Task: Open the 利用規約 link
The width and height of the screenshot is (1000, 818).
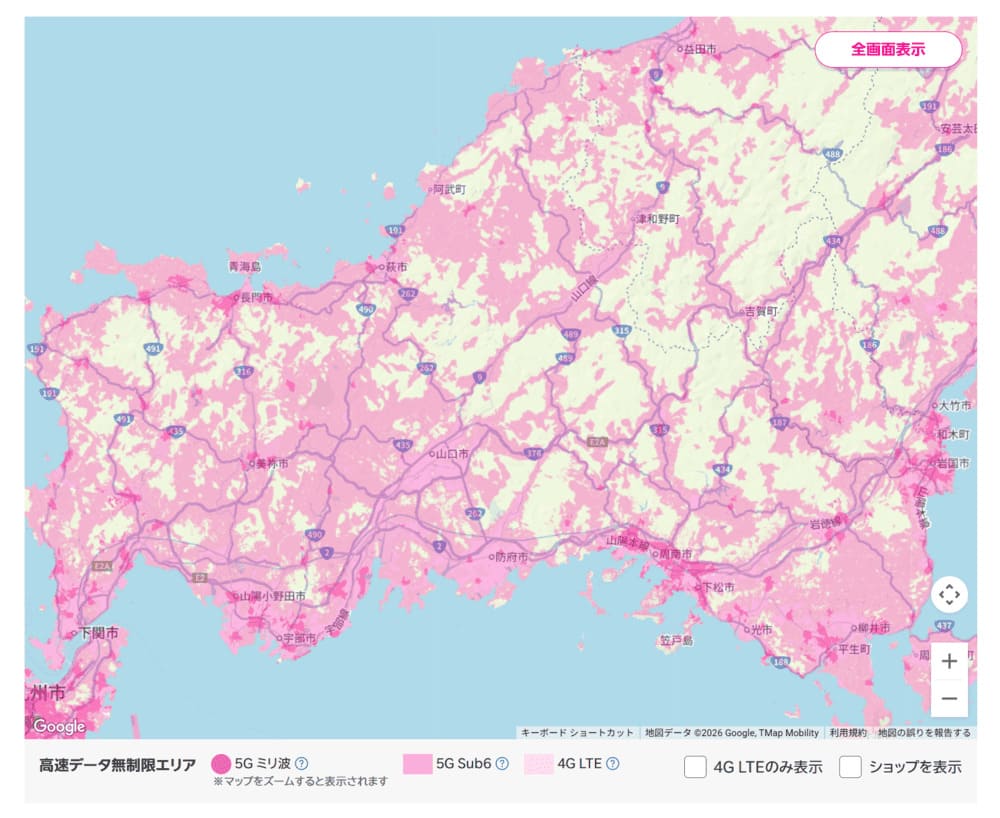Action: (x=848, y=733)
